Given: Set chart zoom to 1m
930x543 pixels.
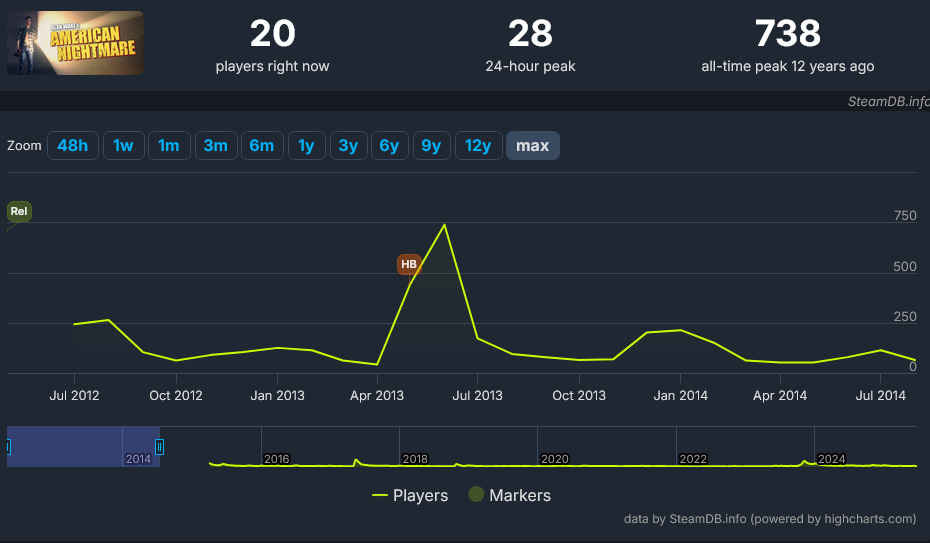Looking at the screenshot, I should pyautogui.click(x=169, y=145).
